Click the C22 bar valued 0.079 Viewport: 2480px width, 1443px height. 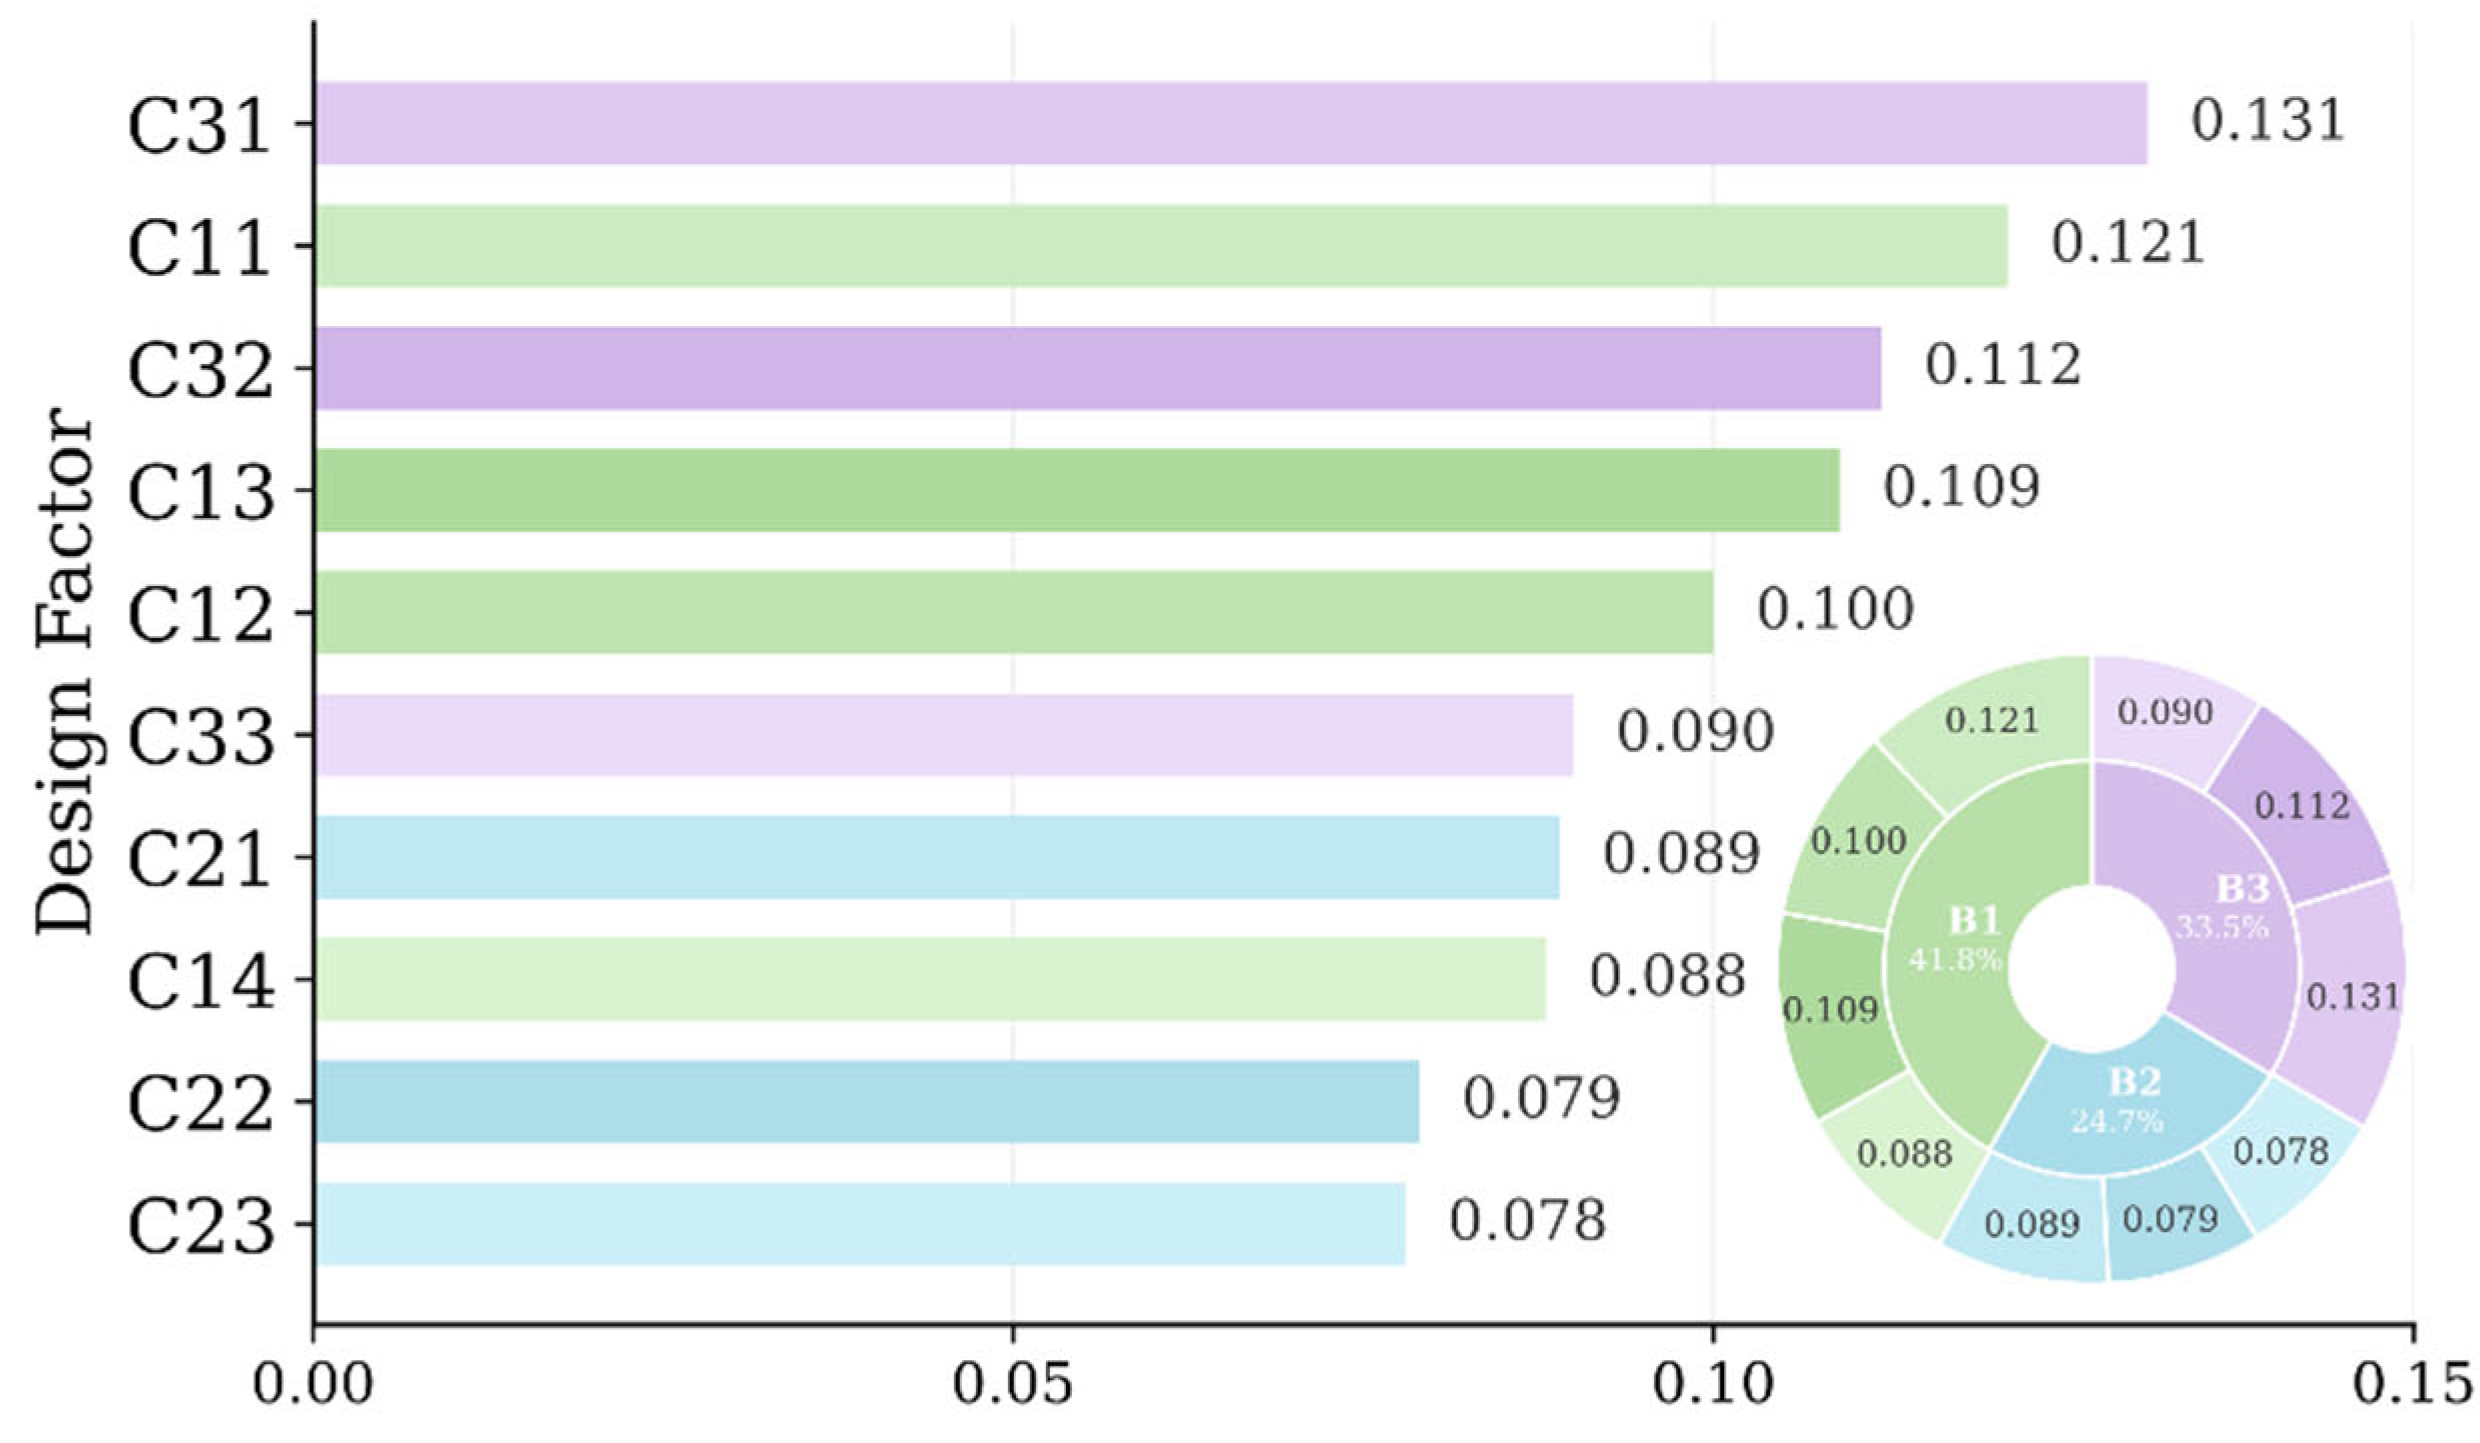tap(867, 1101)
